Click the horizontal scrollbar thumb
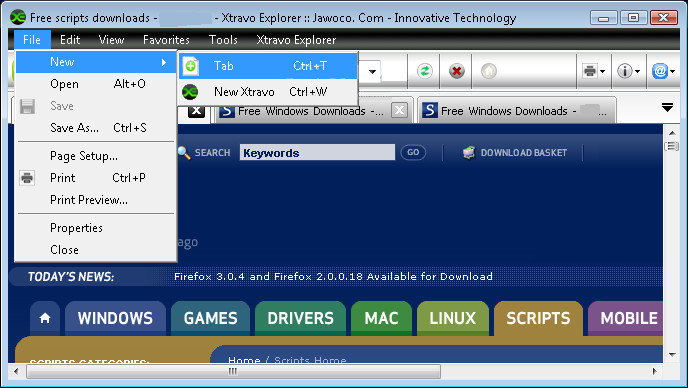Viewport: 688px width, 388px height. pos(233,371)
